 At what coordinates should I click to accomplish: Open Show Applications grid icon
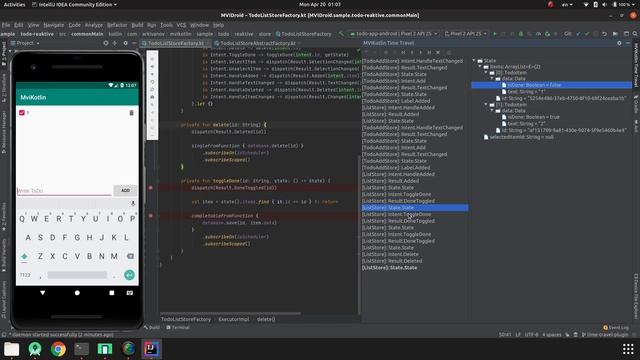(628, 349)
